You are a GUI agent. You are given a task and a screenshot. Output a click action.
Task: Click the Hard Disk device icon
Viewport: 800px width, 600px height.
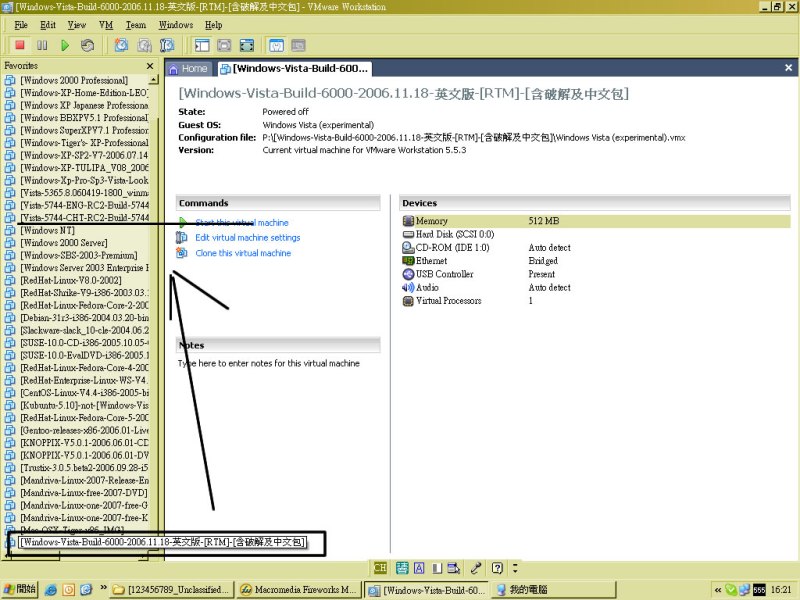click(408, 234)
